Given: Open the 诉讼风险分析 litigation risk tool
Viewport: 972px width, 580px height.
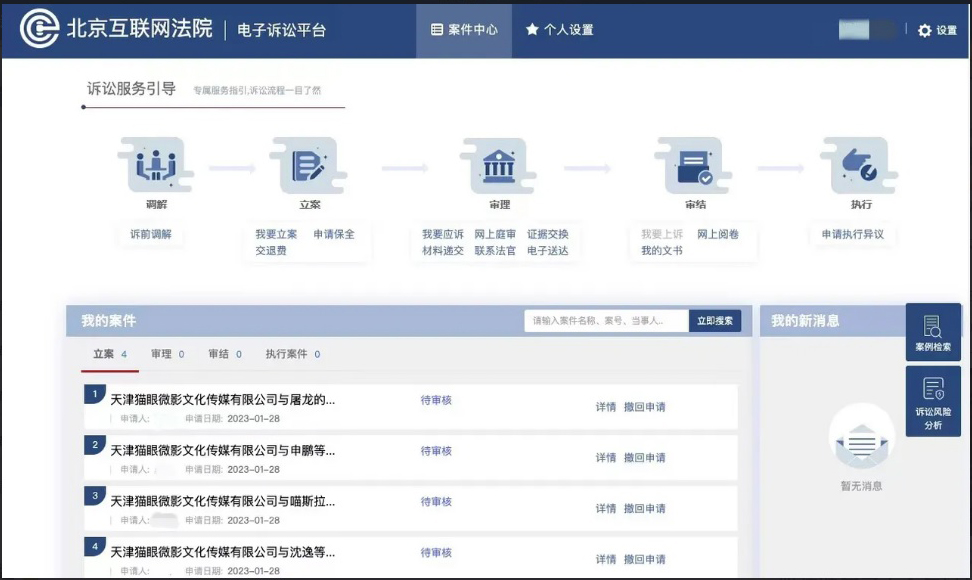Looking at the screenshot, I should 933,400.
